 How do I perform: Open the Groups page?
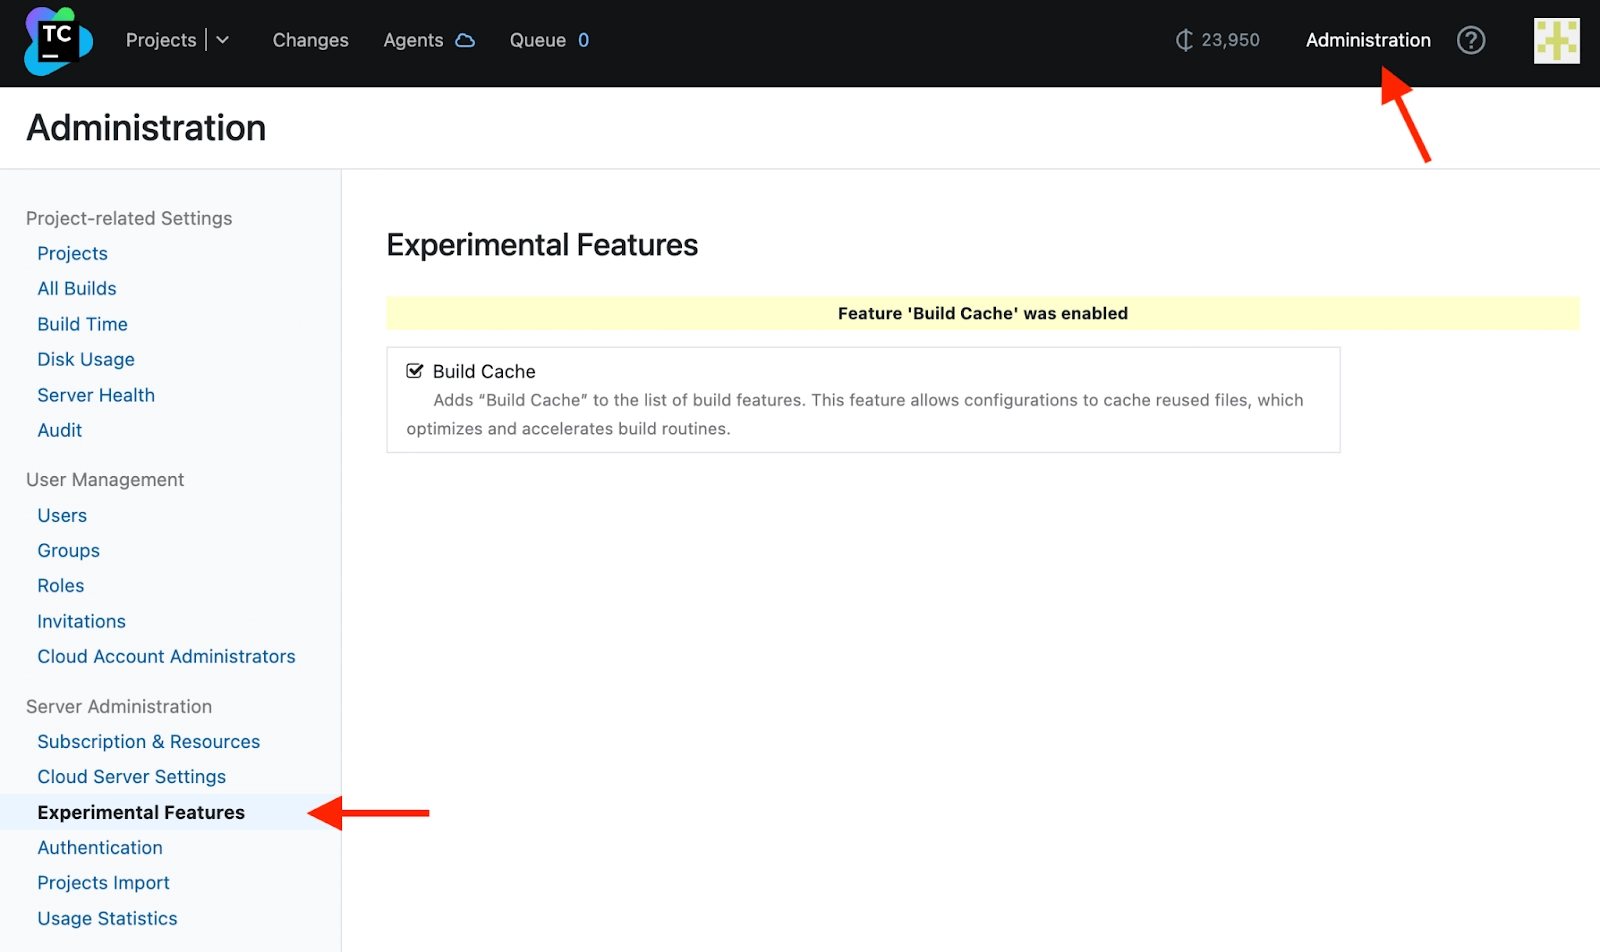point(68,550)
